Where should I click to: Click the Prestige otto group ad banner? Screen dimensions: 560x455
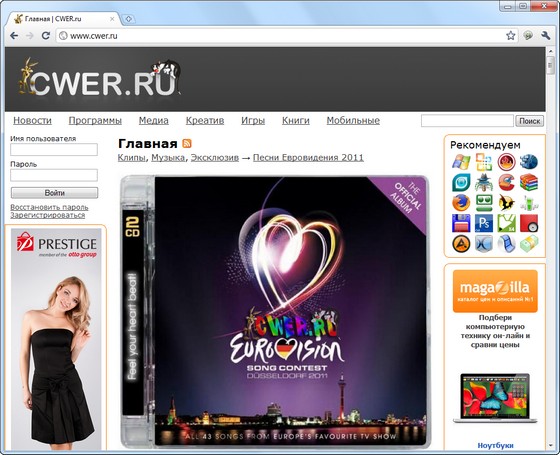56,339
